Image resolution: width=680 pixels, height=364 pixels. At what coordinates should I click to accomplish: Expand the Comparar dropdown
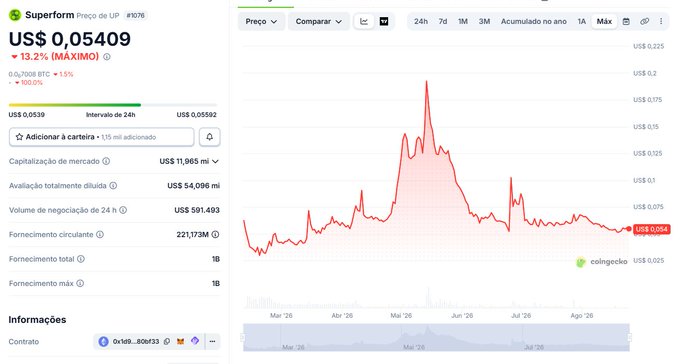click(x=319, y=21)
